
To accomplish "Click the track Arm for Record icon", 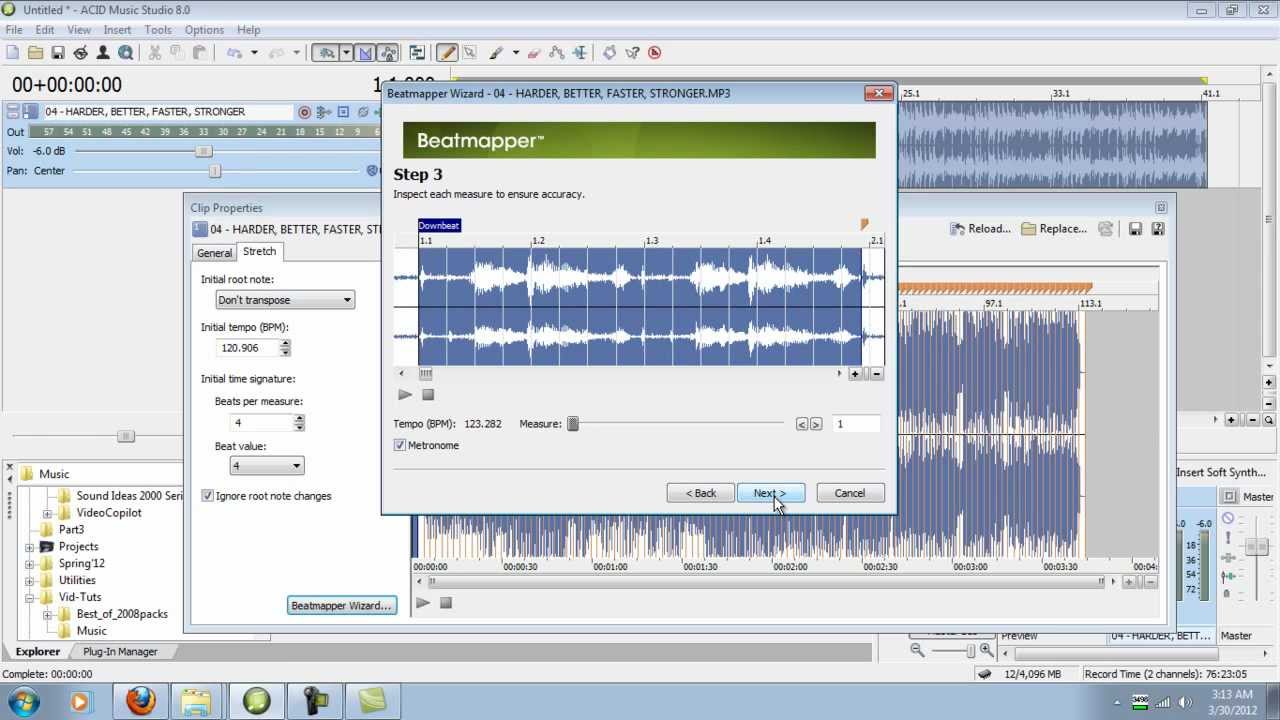I will point(305,112).
